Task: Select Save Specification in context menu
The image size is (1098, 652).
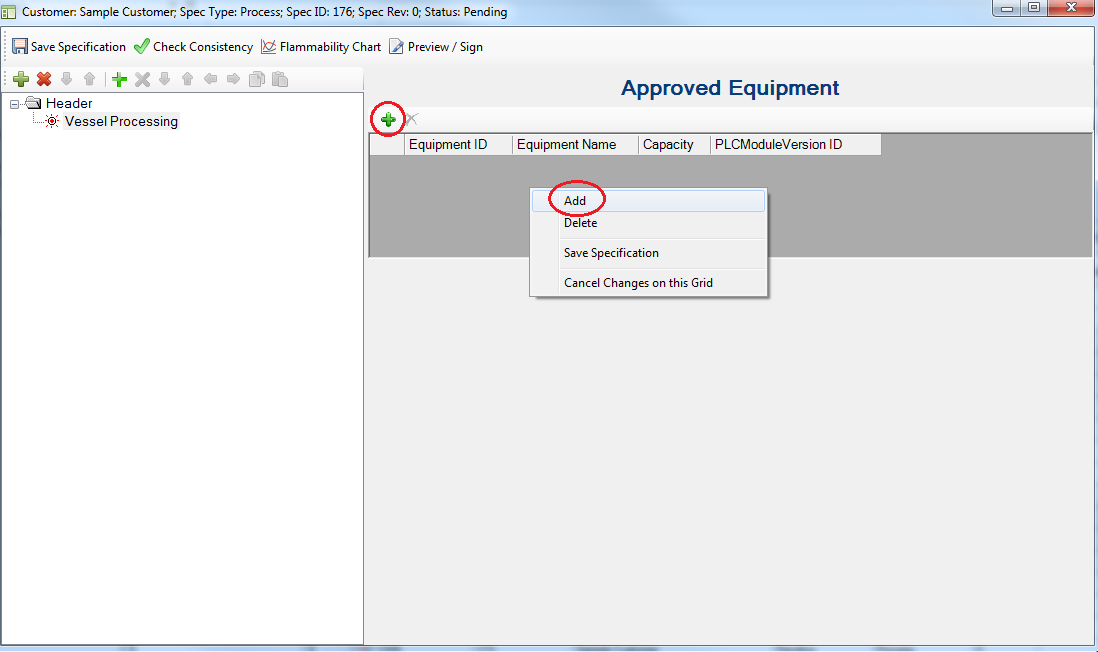Action: [x=611, y=253]
